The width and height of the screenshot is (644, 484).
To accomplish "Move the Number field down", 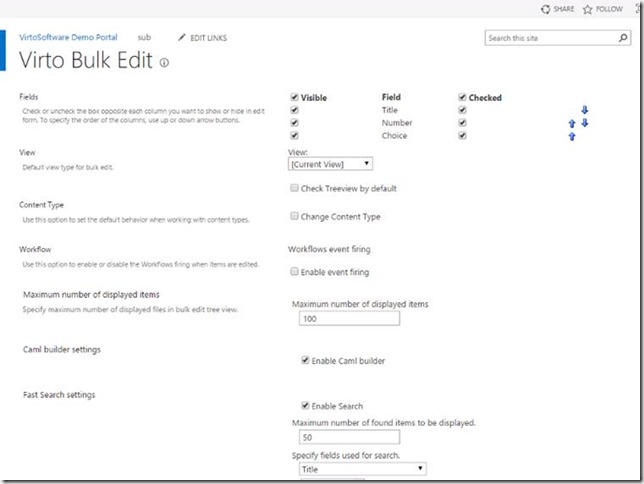I will click(x=584, y=123).
